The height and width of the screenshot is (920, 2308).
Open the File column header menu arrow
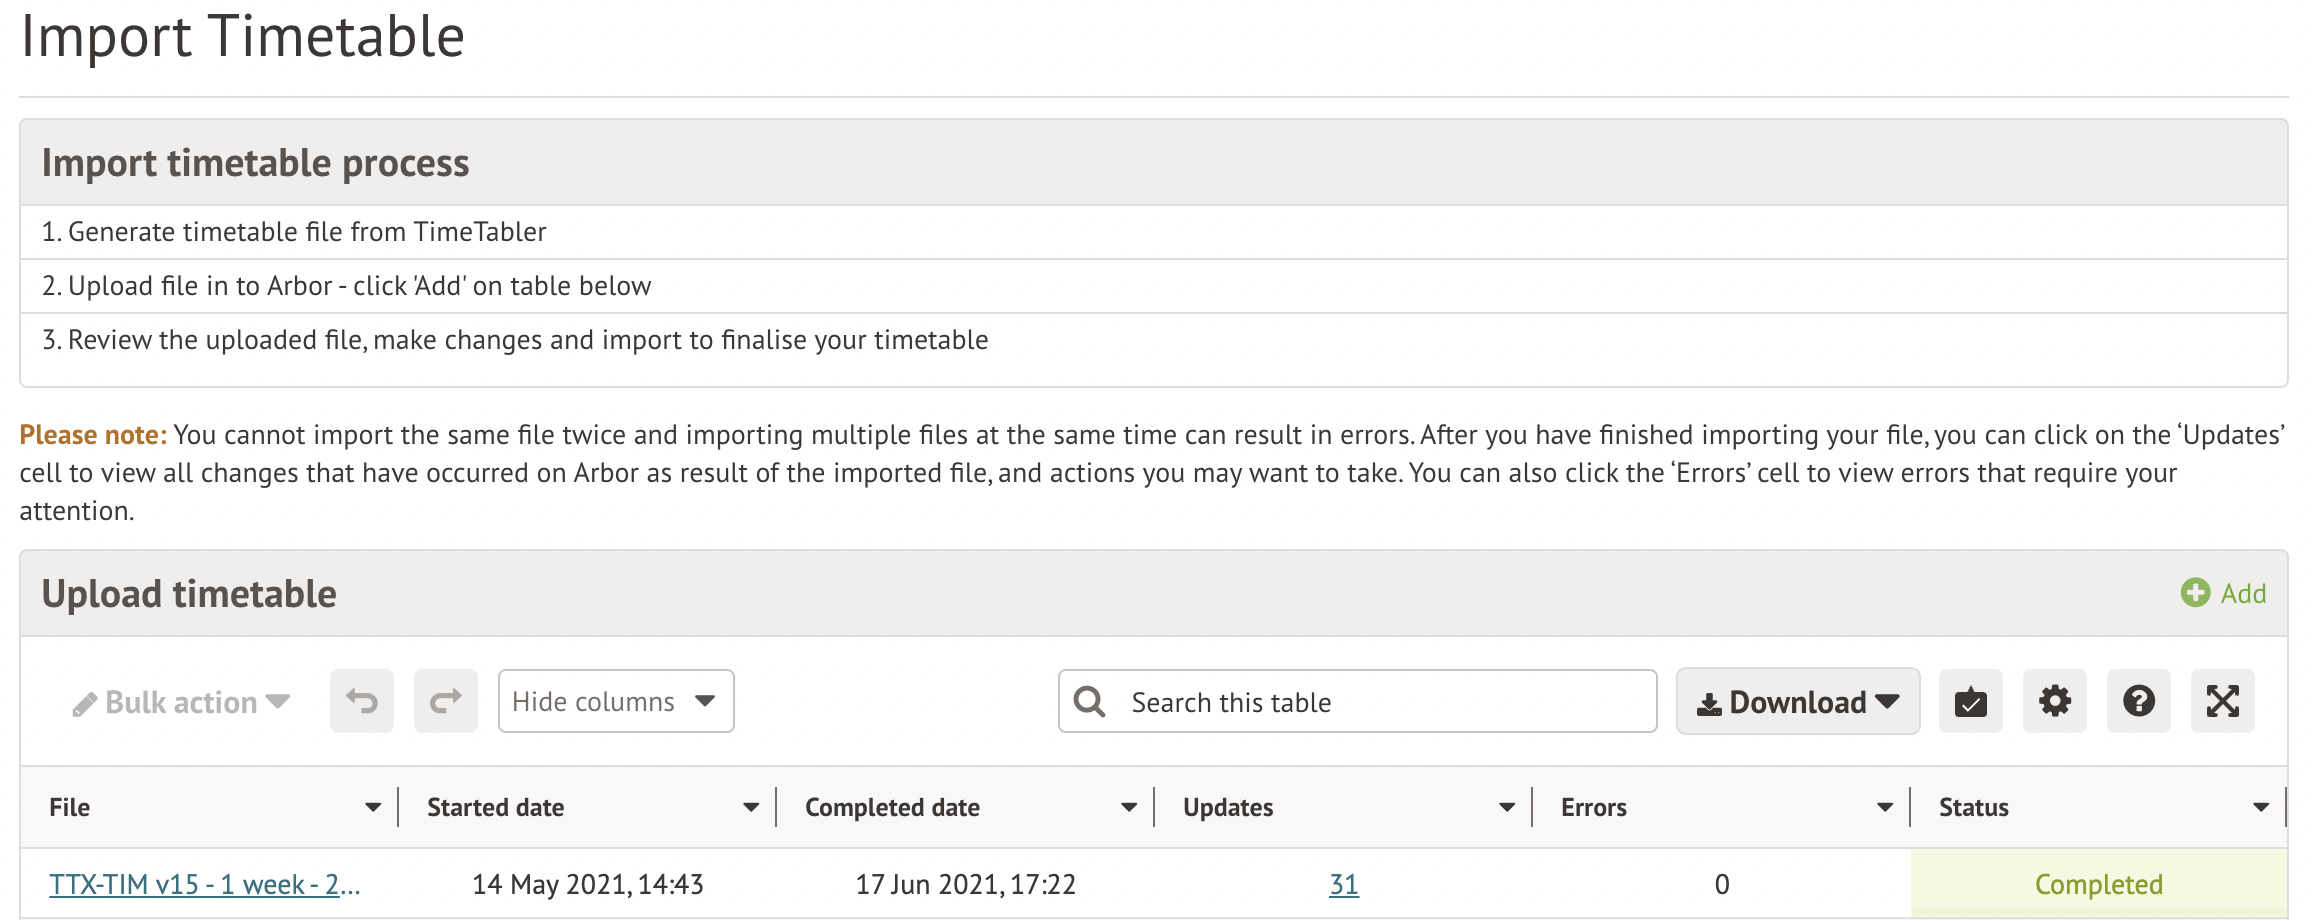373,807
